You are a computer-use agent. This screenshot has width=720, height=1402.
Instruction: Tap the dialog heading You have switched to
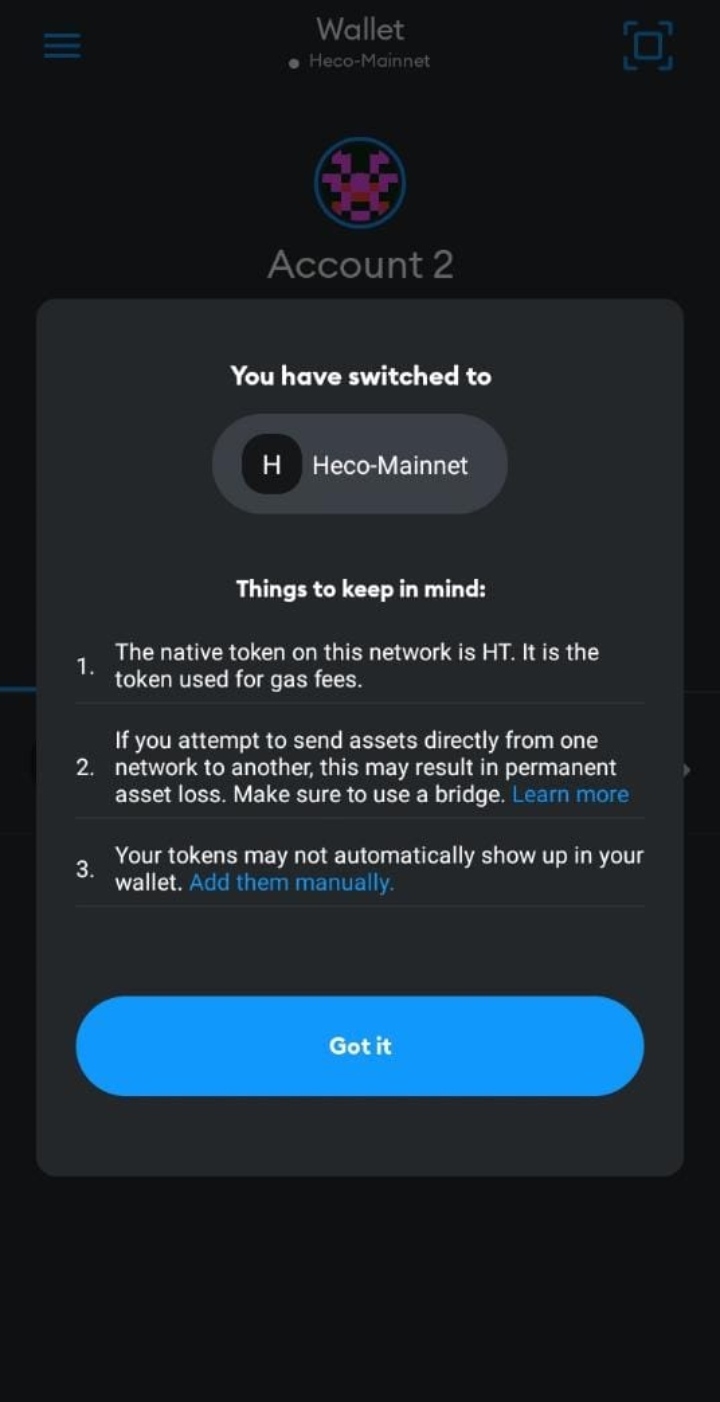click(360, 375)
